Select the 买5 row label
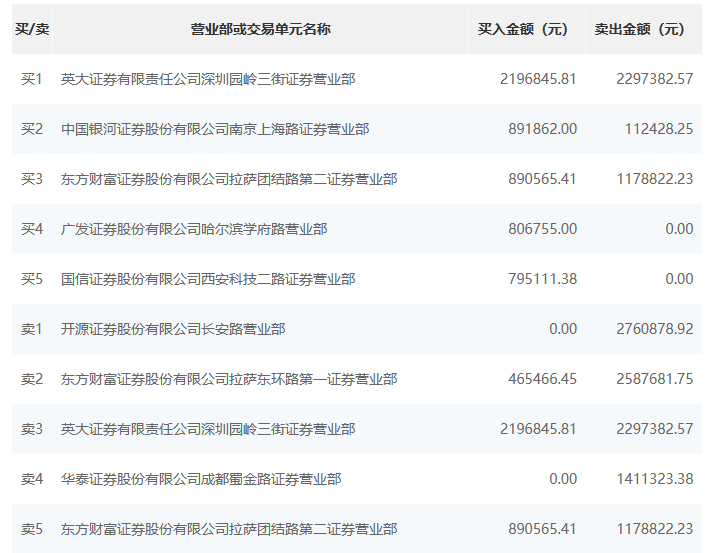 click(x=32, y=279)
